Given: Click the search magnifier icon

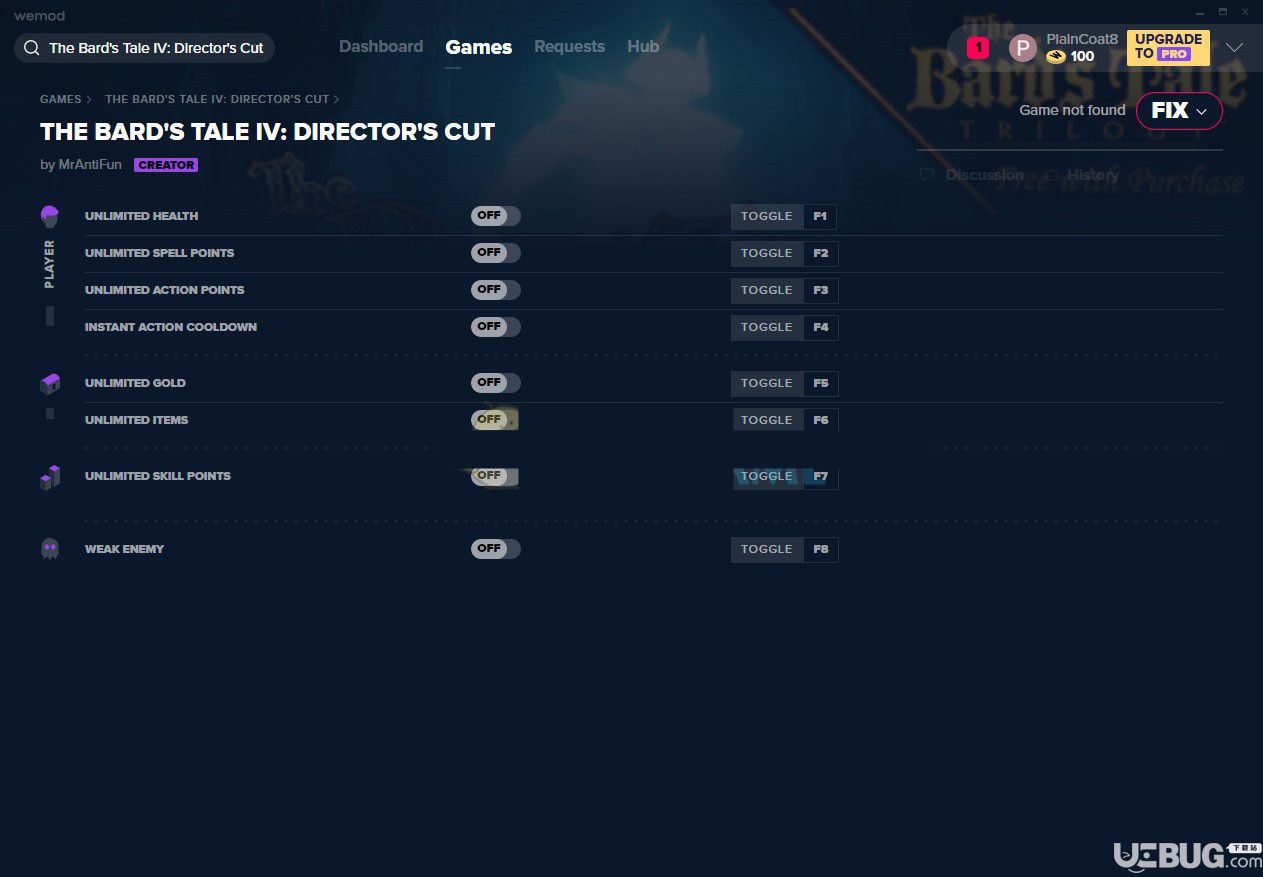Looking at the screenshot, I should coord(32,48).
